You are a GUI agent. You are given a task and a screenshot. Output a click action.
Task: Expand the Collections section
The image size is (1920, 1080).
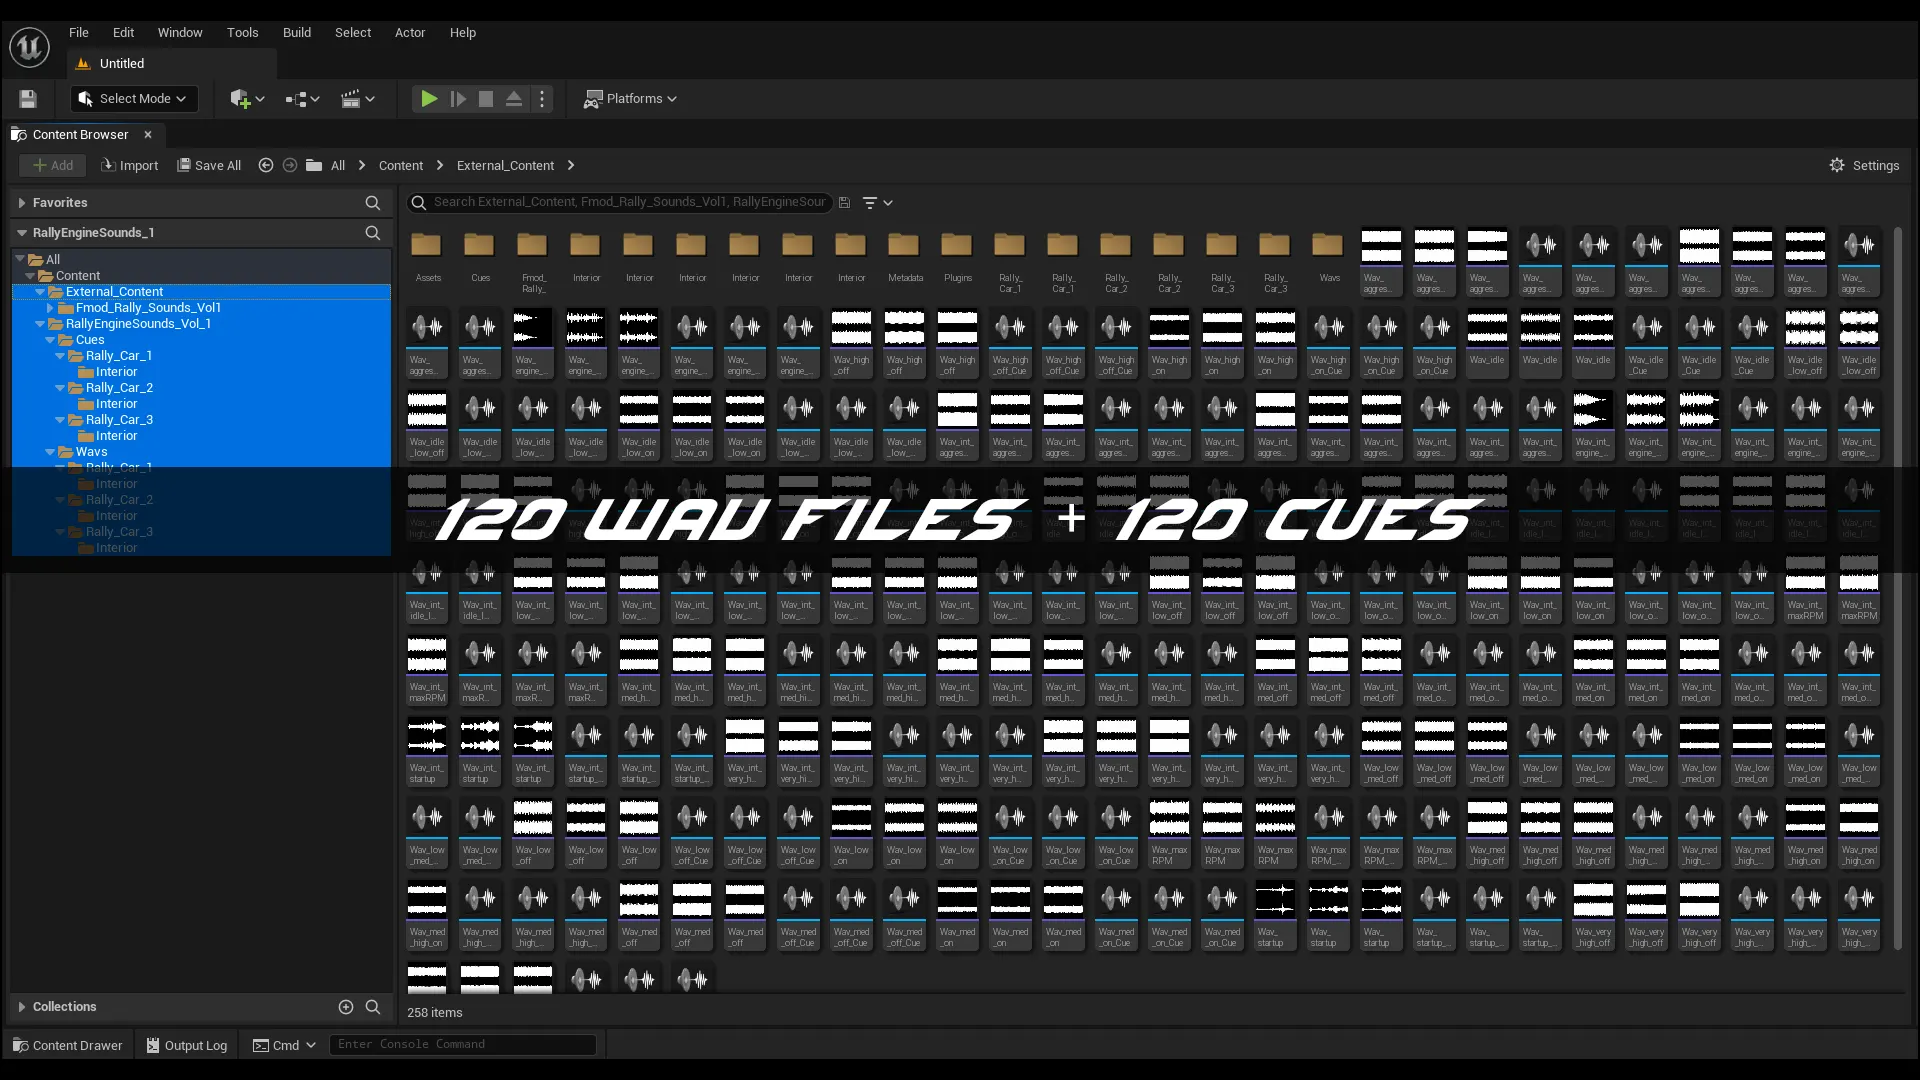(x=22, y=1007)
